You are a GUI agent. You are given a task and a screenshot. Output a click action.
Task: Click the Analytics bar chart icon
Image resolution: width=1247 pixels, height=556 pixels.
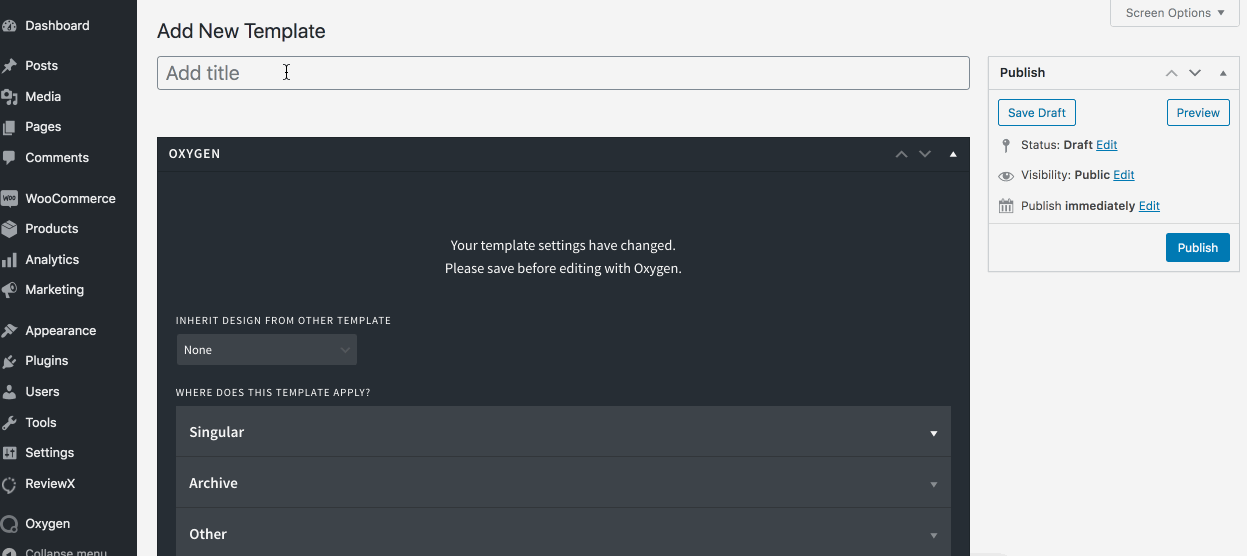10,260
